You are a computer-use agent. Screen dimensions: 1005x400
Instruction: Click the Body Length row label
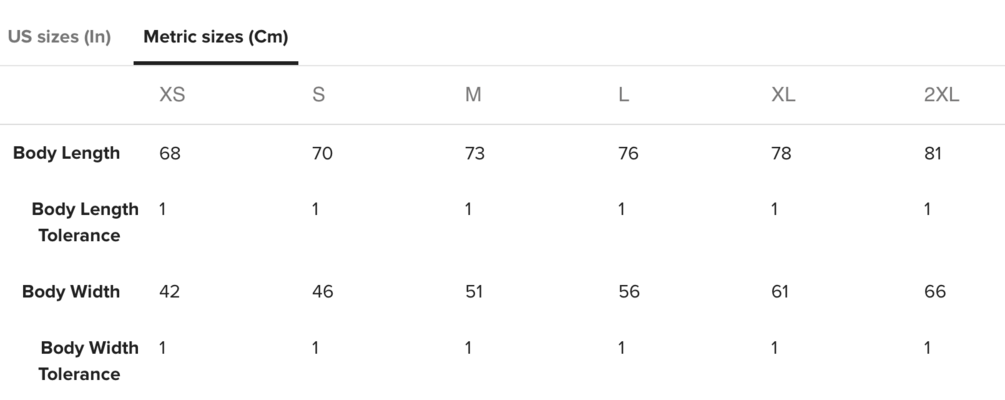pyautogui.click(x=66, y=153)
